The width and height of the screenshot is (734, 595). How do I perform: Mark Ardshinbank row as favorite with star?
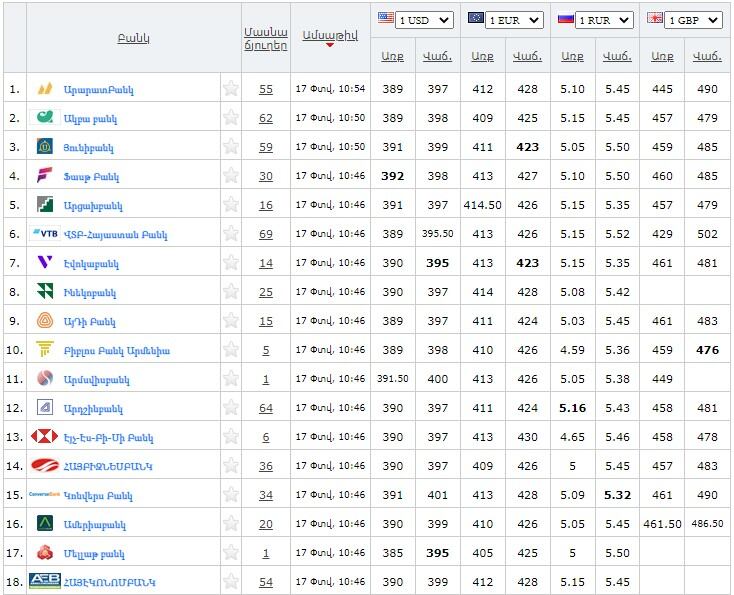(231, 408)
